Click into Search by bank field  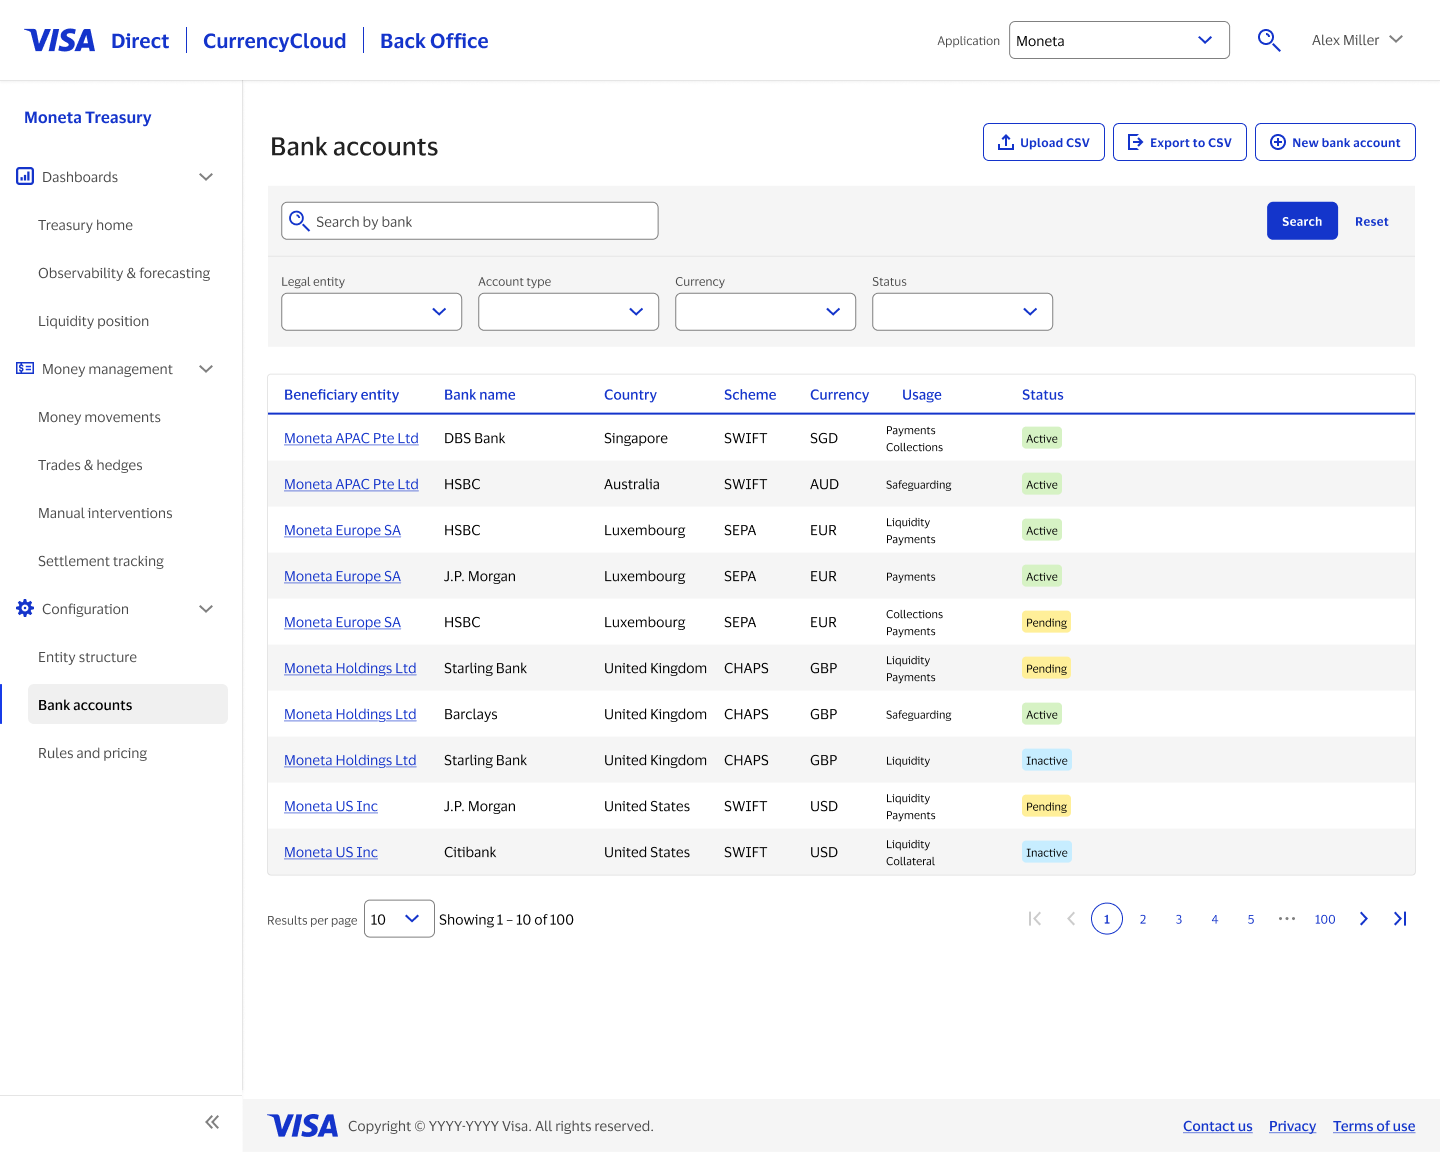coord(470,221)
